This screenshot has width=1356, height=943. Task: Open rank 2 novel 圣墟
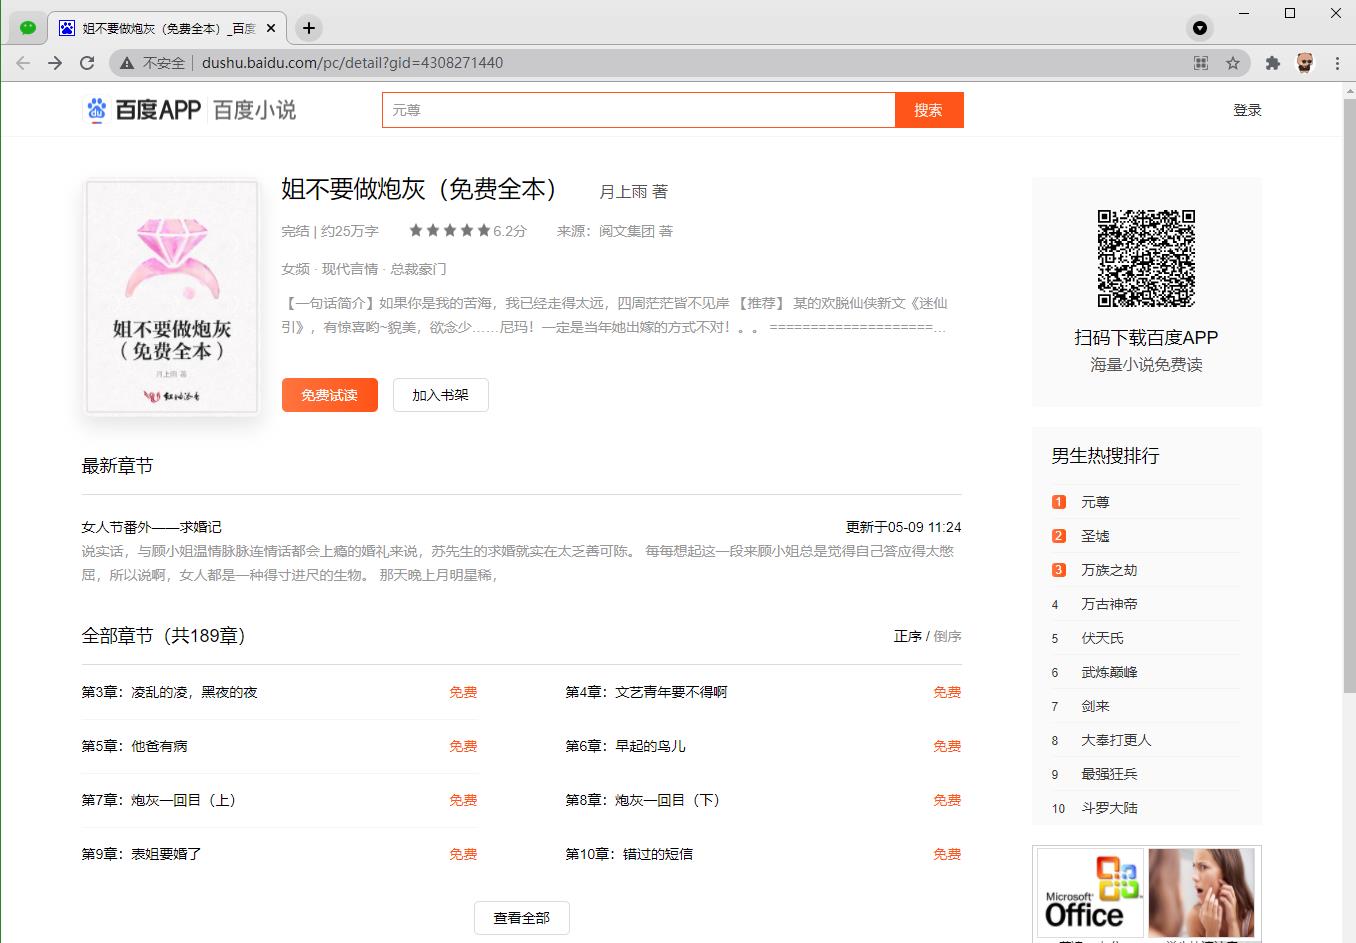point(1095,536)
